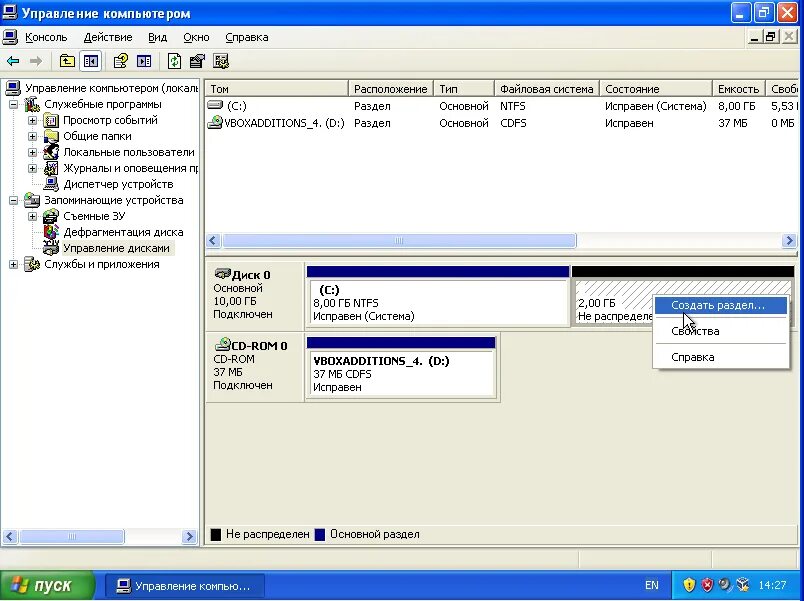Expand the Просмотр событий node
Image resolution: width=804 pixels, height=601 pixels.
[32, 121]
